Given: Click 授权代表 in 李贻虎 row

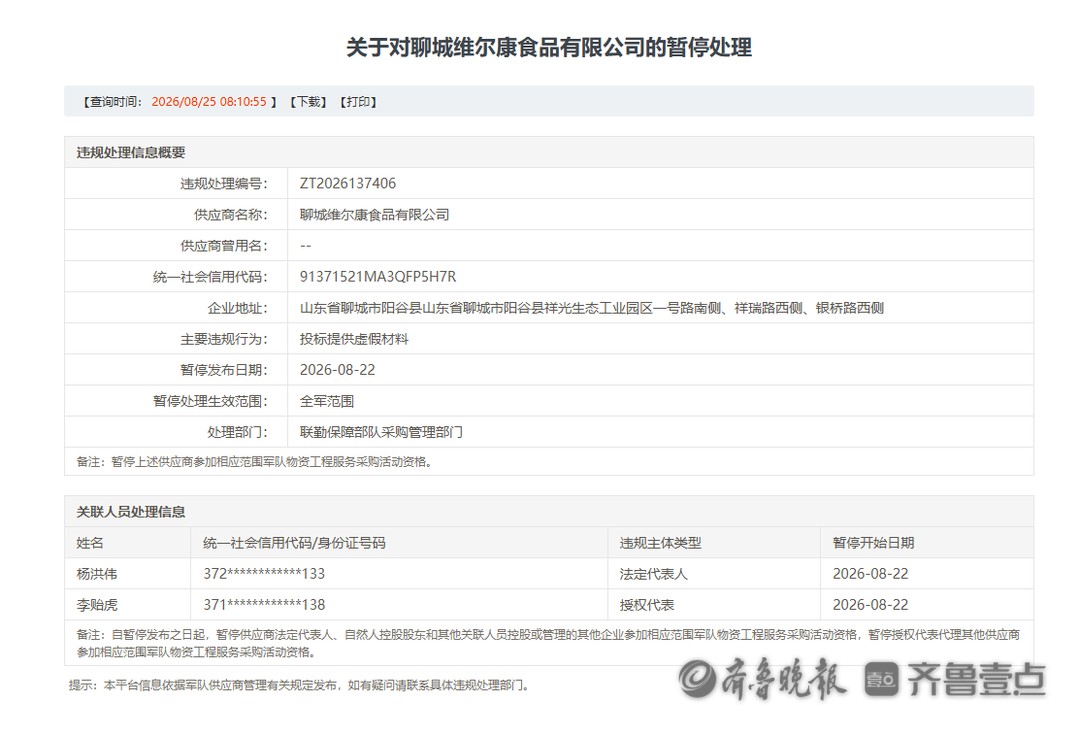Looking at the screenshot, I should [647, 605].
